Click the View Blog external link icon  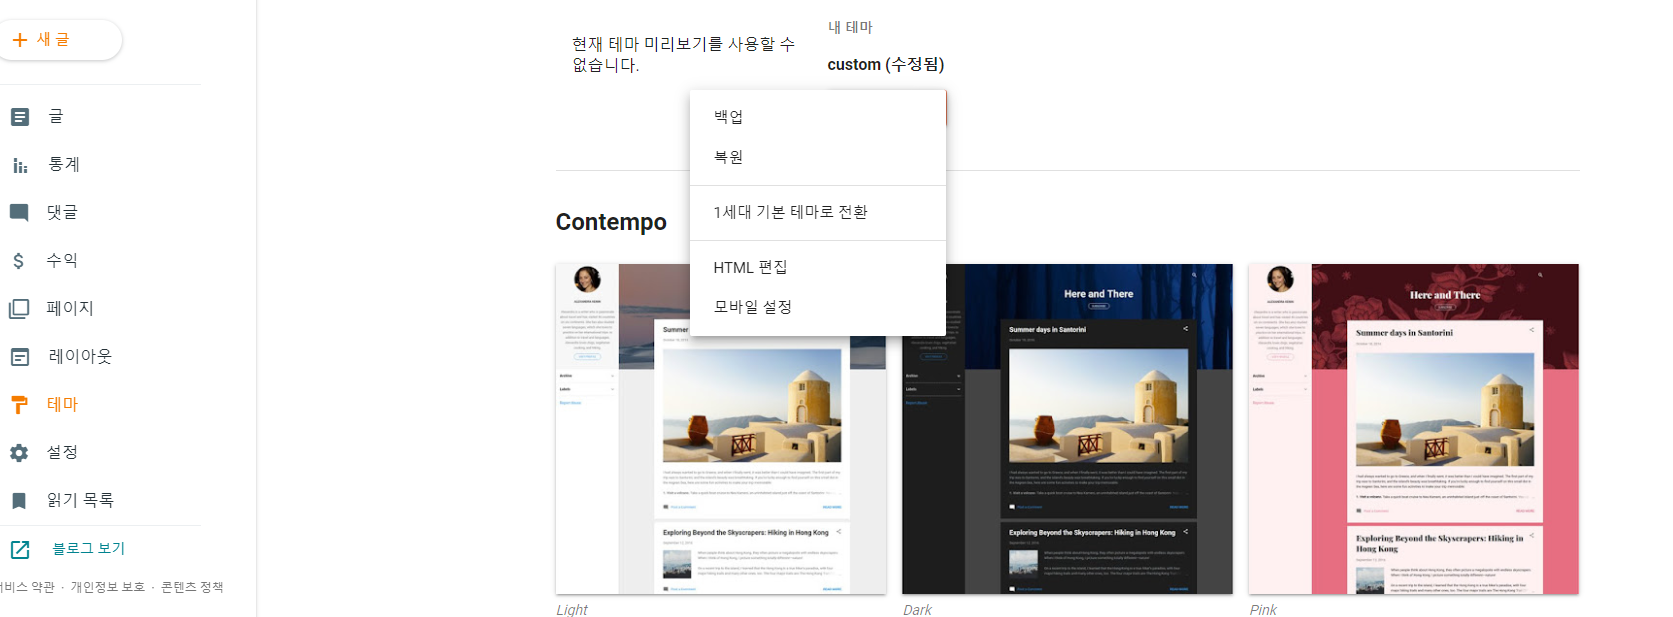coord(20,549)
